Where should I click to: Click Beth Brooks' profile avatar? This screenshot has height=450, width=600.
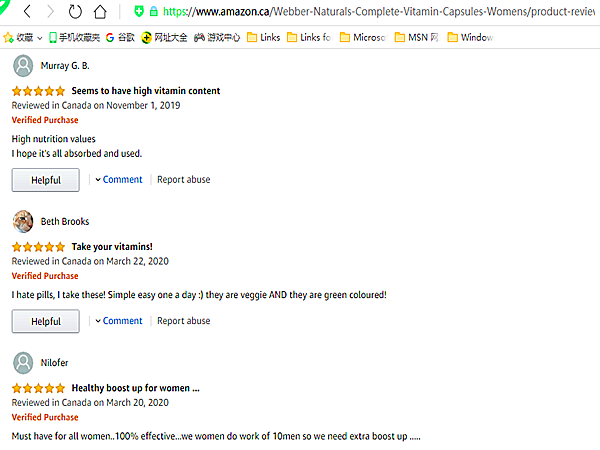22,221
